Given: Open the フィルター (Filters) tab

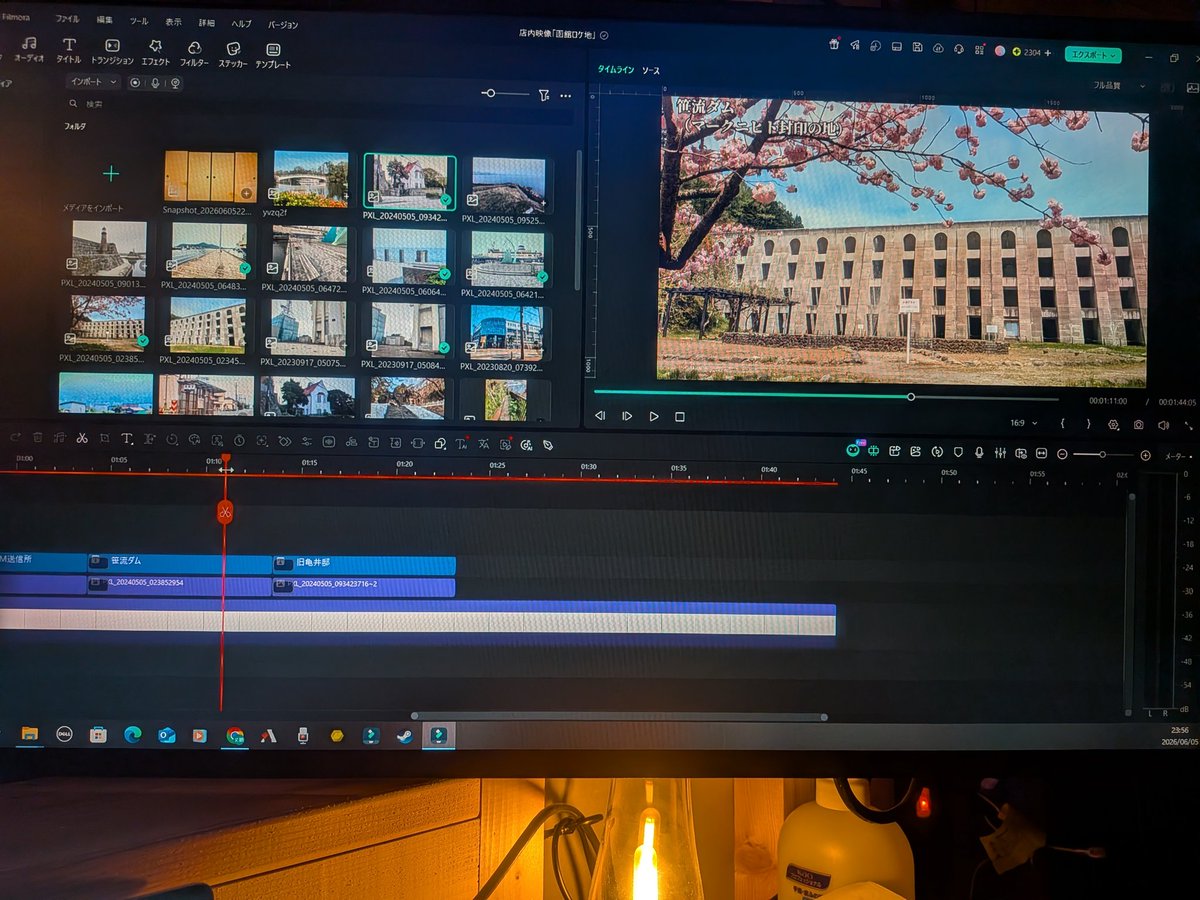Looking at the screenshot, I should click(194, 53).
